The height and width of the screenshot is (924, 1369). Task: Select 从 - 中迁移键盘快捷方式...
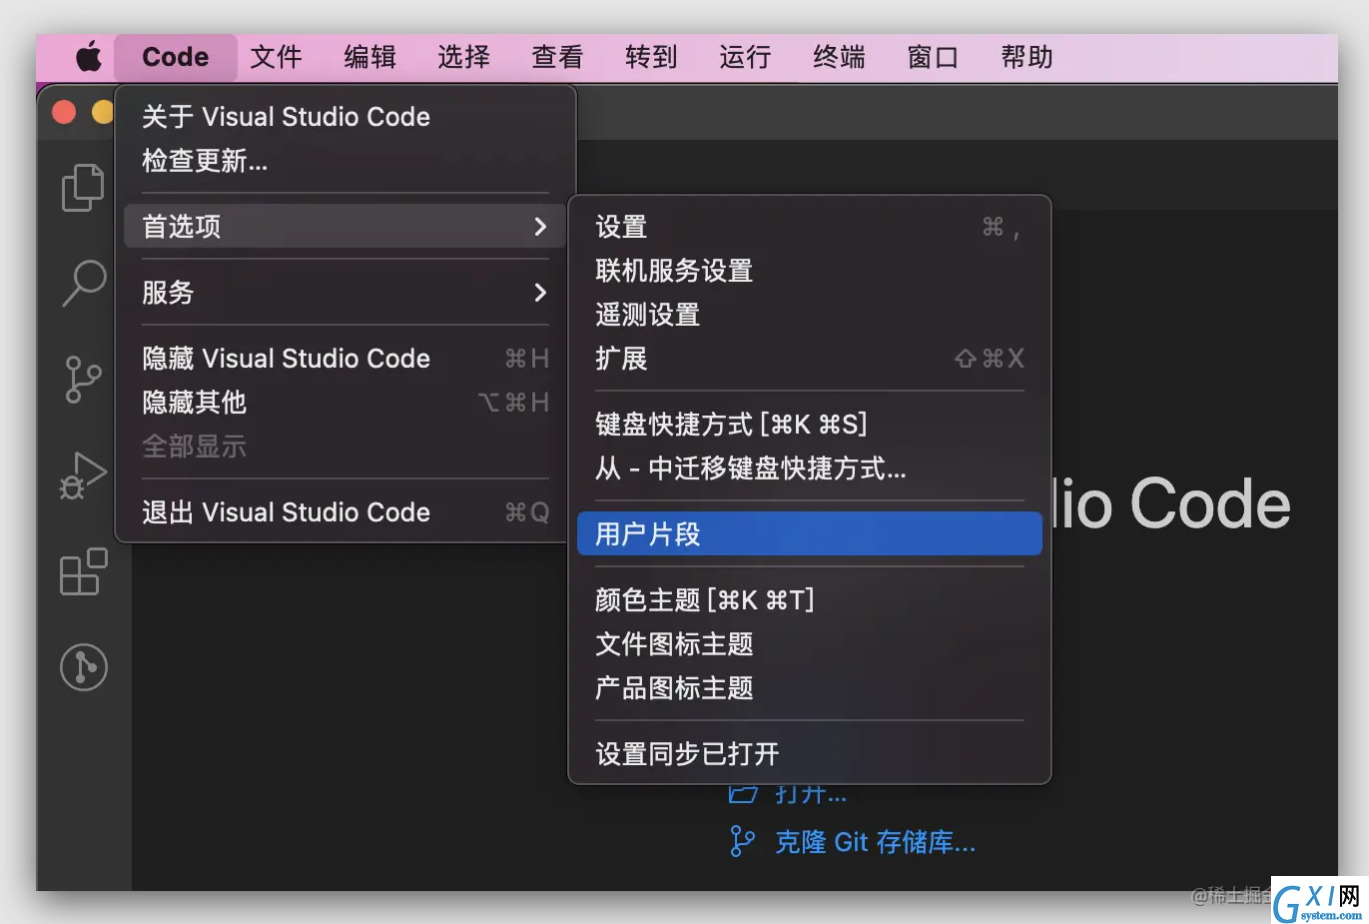point(809,468)
